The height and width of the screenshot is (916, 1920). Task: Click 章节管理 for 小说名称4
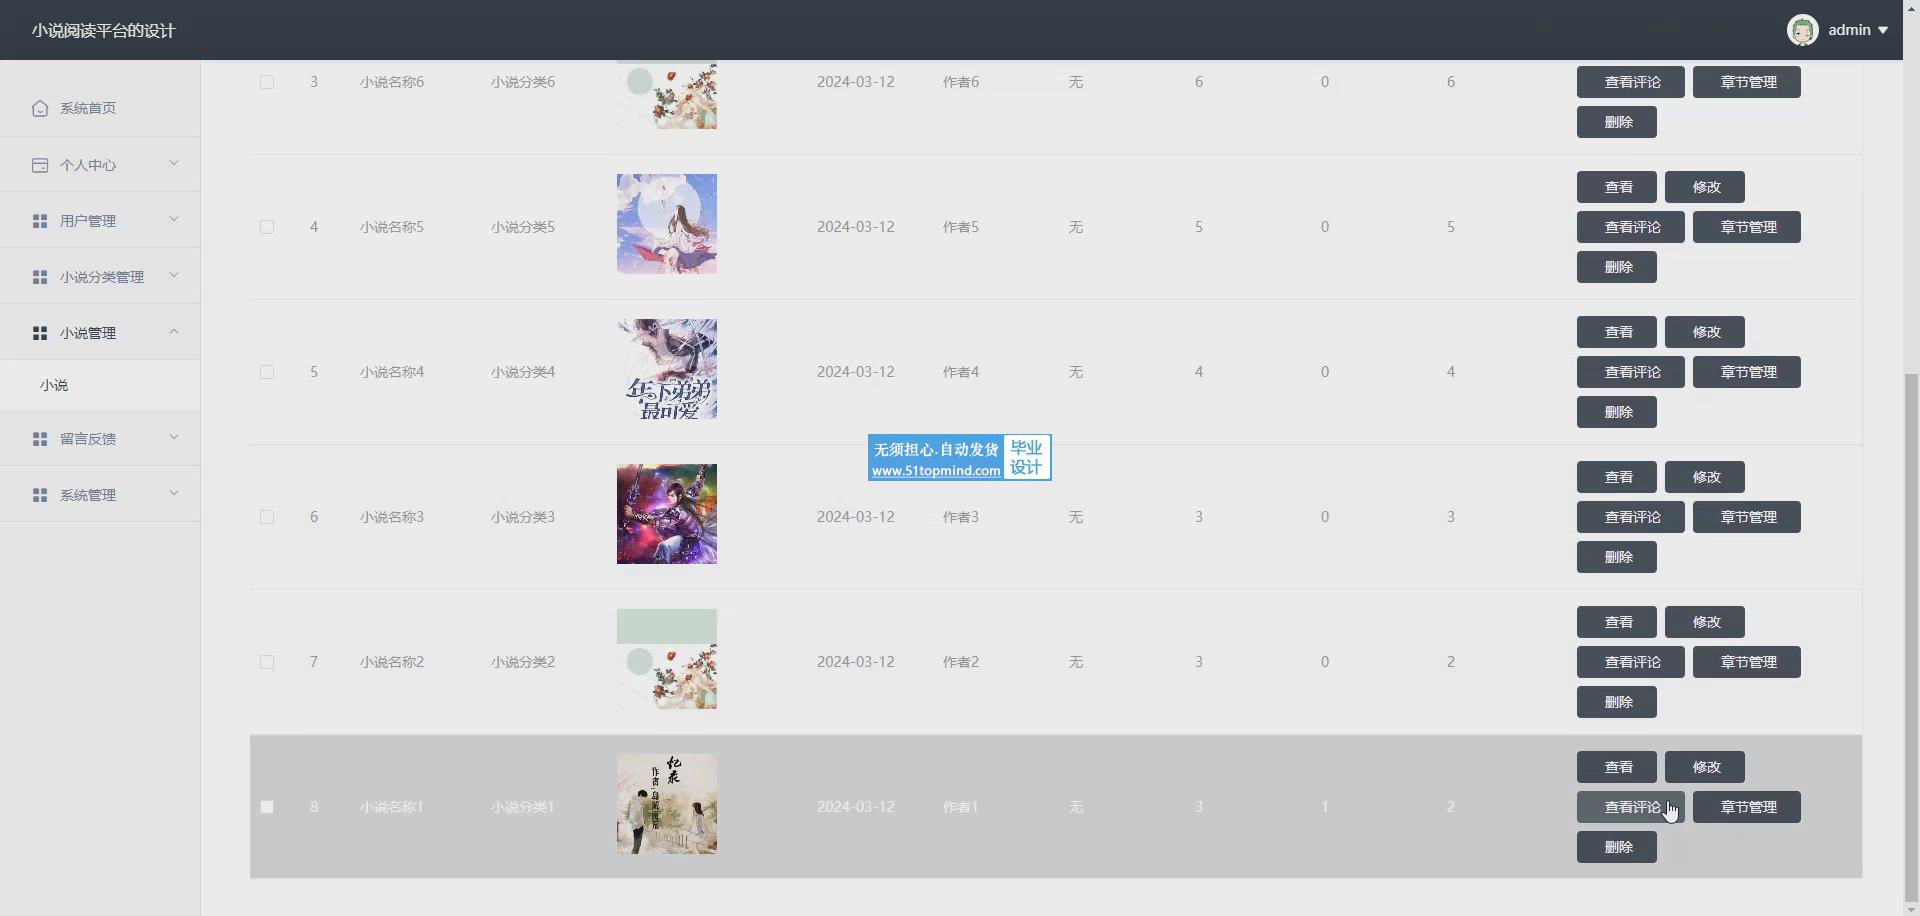point(1747,372)
